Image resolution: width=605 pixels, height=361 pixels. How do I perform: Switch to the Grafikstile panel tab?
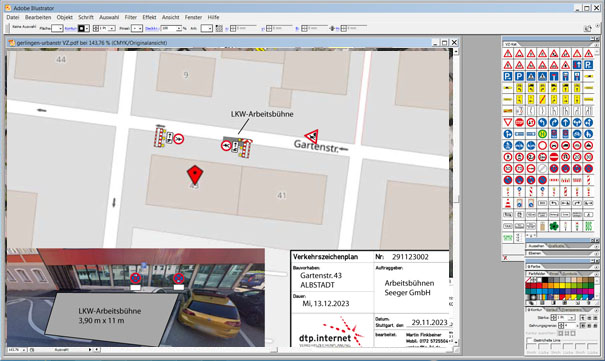point(556,246)
